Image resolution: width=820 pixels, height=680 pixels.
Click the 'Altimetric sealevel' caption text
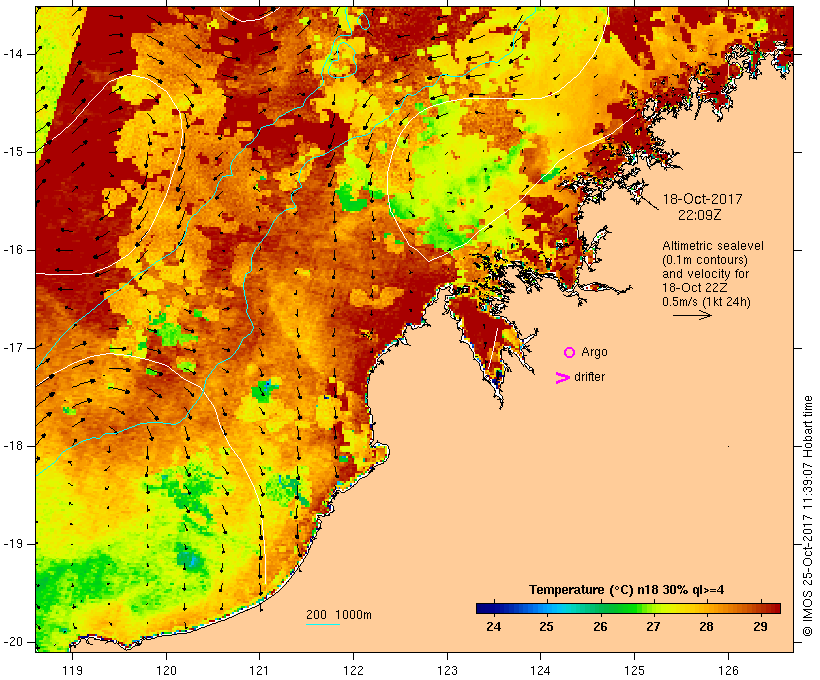tap(713, 246)
